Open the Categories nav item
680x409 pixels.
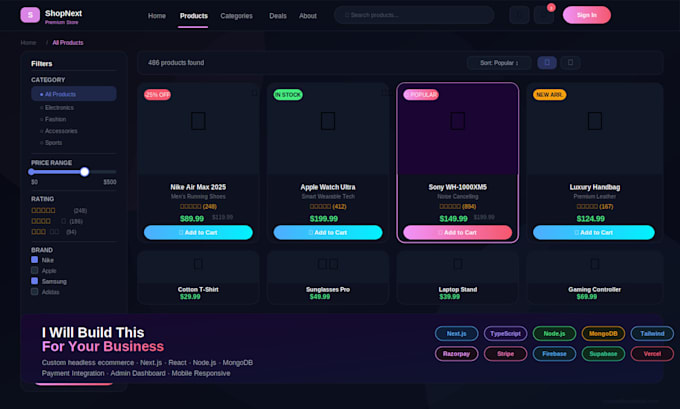[236, 16]
